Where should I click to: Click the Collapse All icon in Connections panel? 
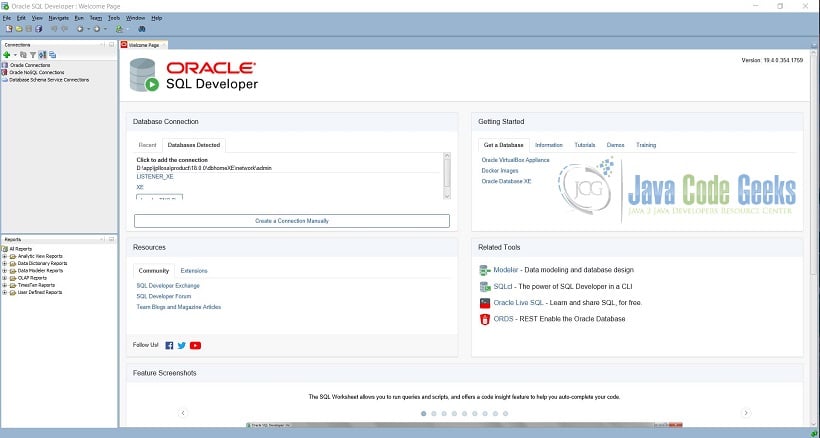52,54
